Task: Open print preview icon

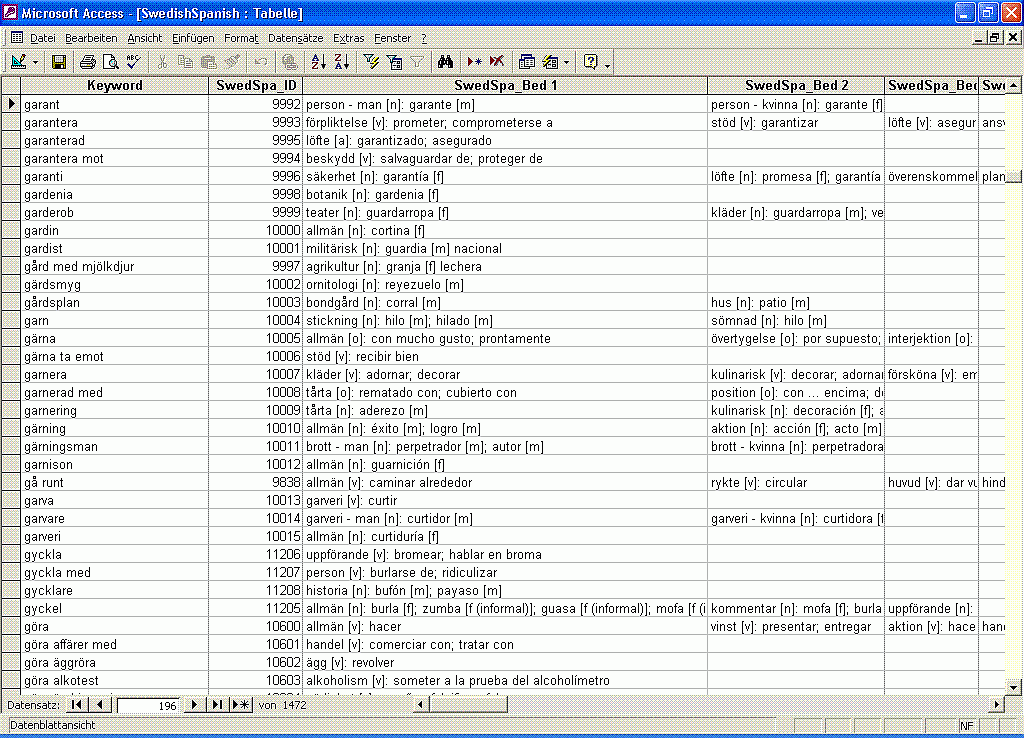Action: (110, 62)
